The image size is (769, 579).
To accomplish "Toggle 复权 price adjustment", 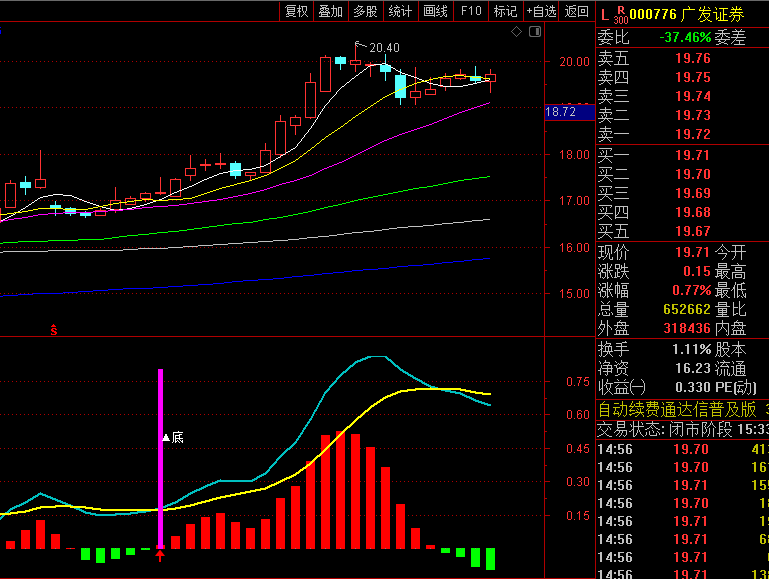I will tap(297, 11).
